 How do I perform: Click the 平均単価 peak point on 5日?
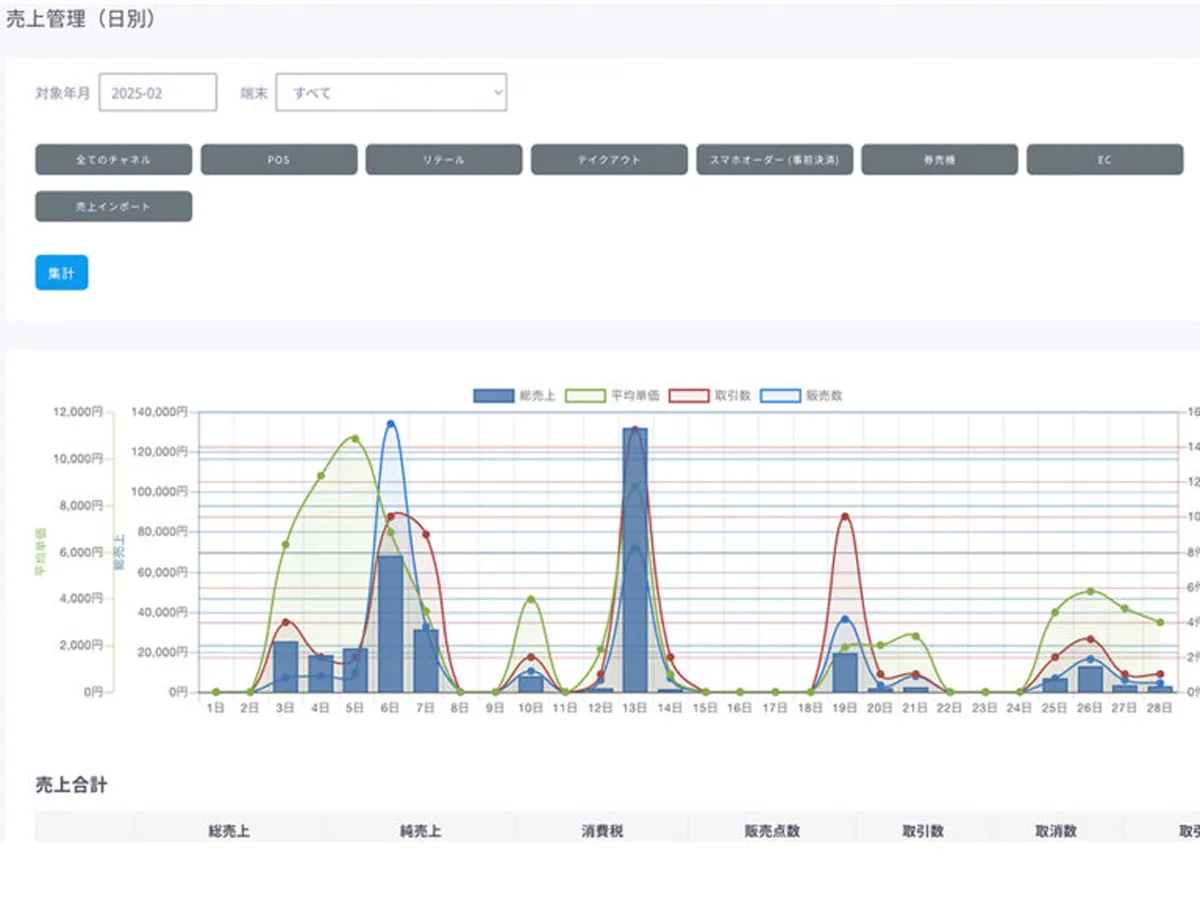(x=355, y=438)
